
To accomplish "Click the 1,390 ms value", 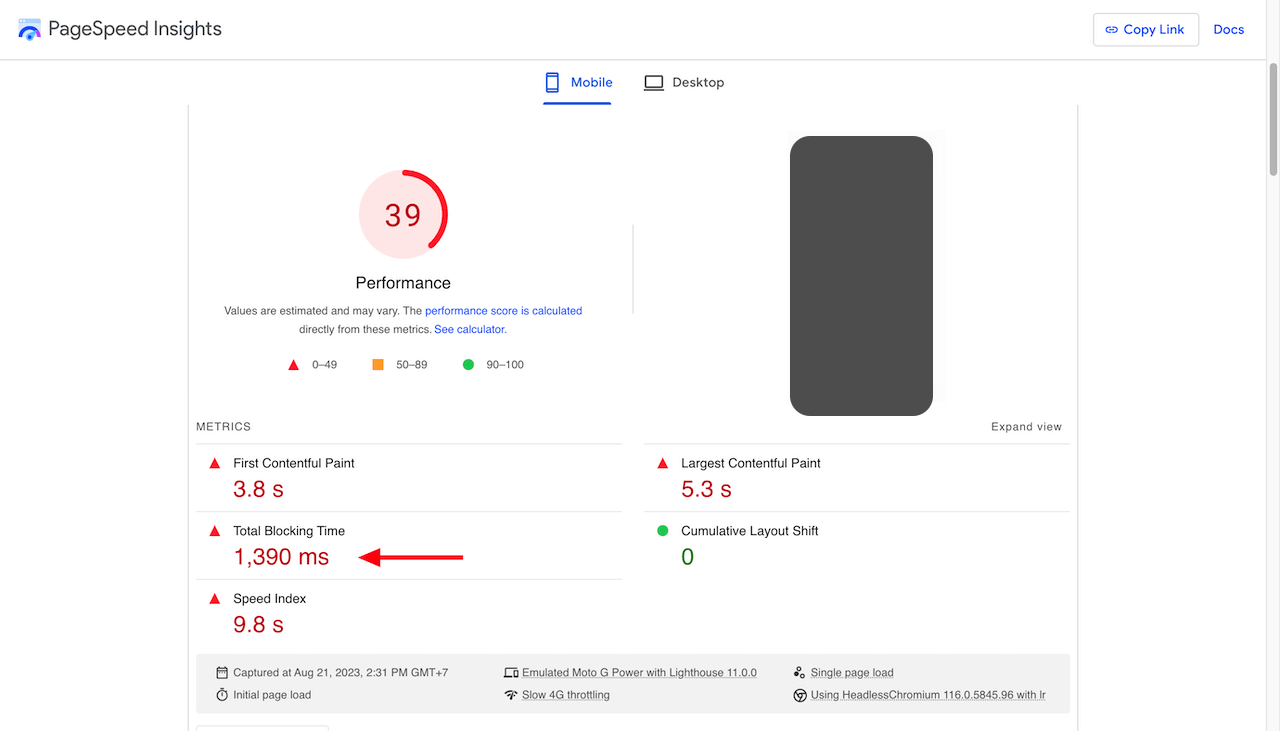I will (x=281, y=557).
